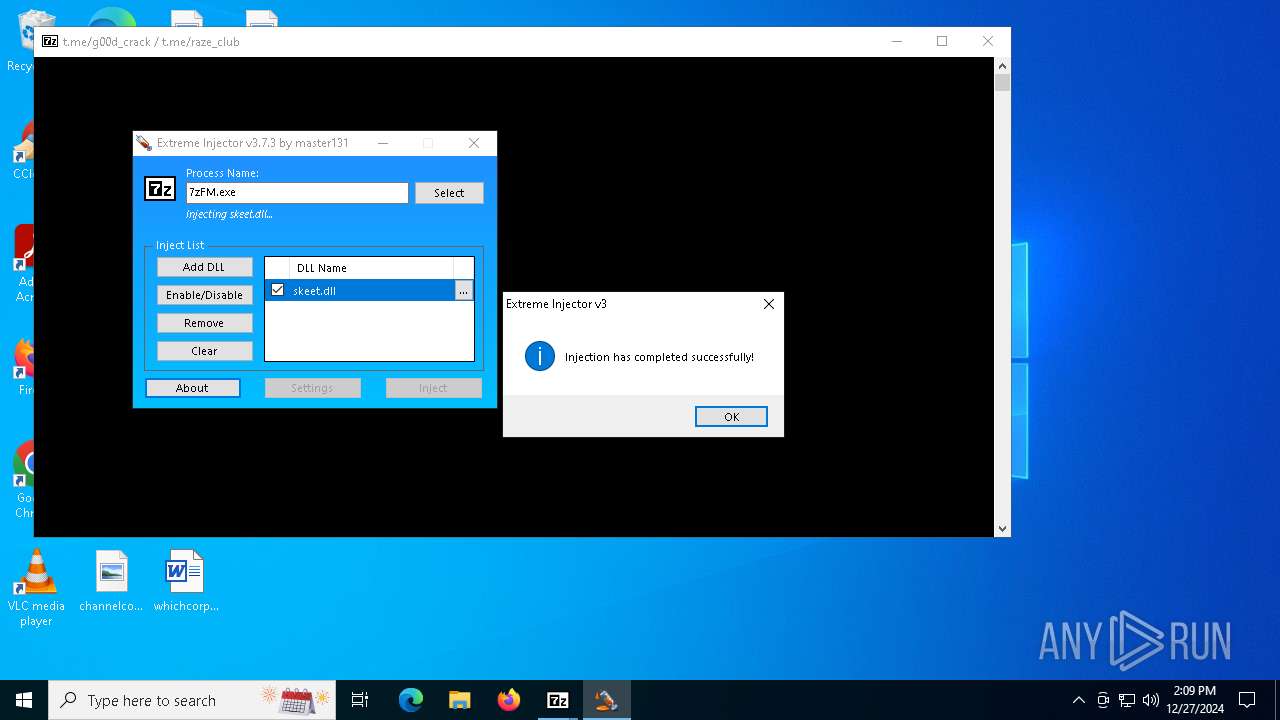1280x720 pixels.
Task: Click the 7z icon in console title bar
Action: [50, 41]
